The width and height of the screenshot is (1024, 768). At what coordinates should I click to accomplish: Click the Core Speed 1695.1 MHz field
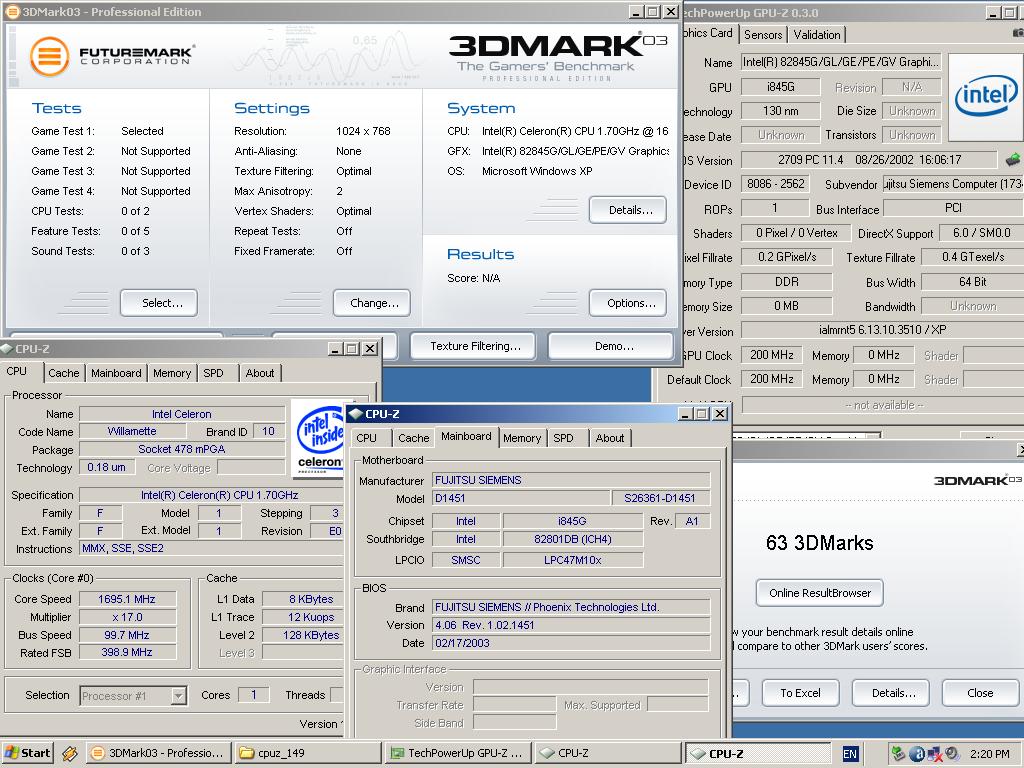(127, 599)
